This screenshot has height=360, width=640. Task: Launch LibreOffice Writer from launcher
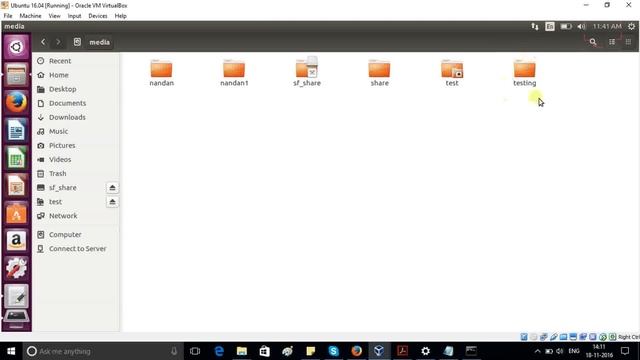tap(16, 130)
